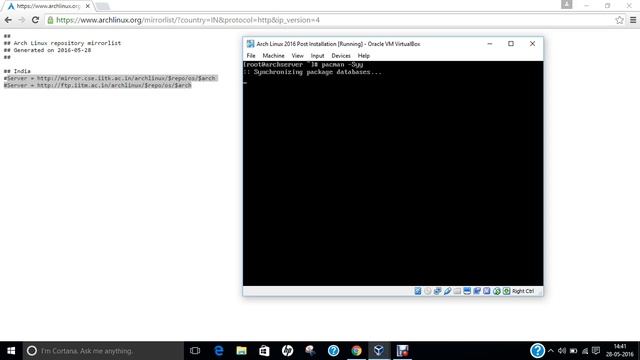
Task: Click the Right Ctrl host key label
Action: 523,291
